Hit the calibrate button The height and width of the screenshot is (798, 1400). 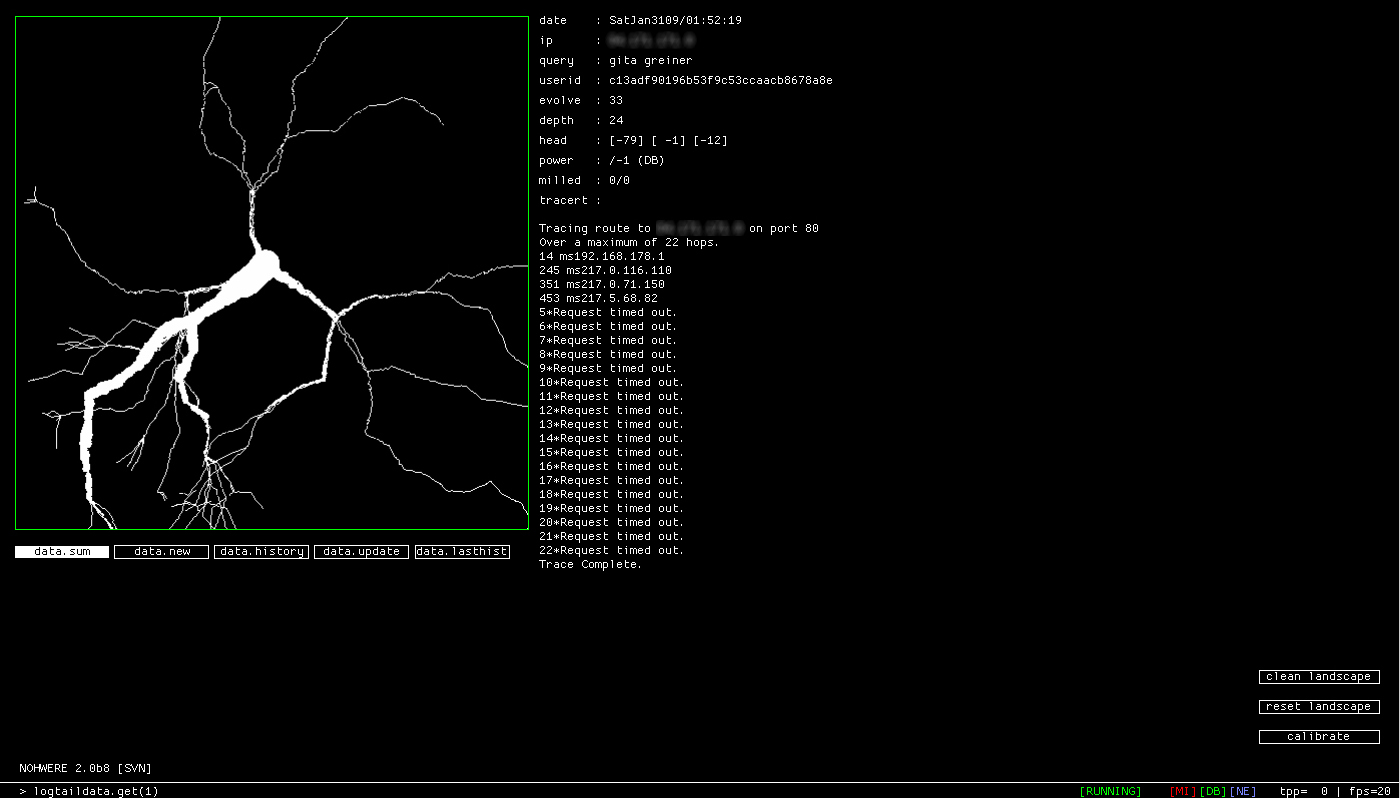1318,737
